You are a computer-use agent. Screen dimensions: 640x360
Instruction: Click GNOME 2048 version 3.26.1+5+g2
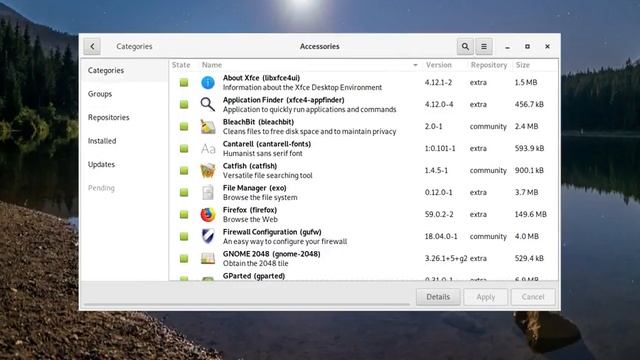[x=446, y=258]
